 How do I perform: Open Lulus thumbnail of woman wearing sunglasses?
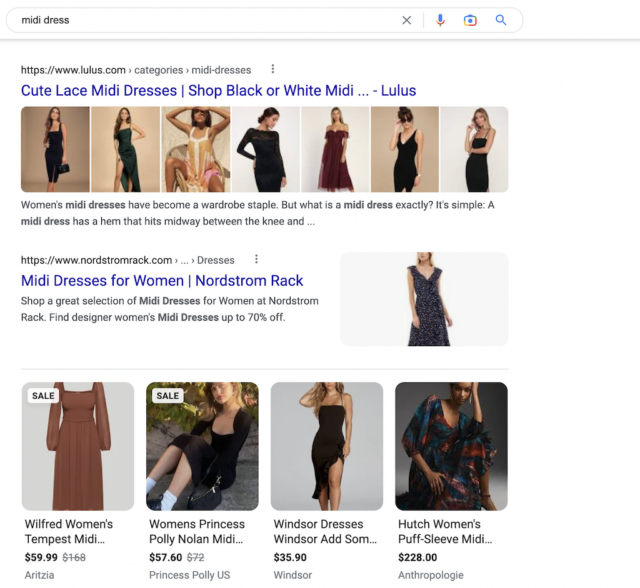point(405,149)
